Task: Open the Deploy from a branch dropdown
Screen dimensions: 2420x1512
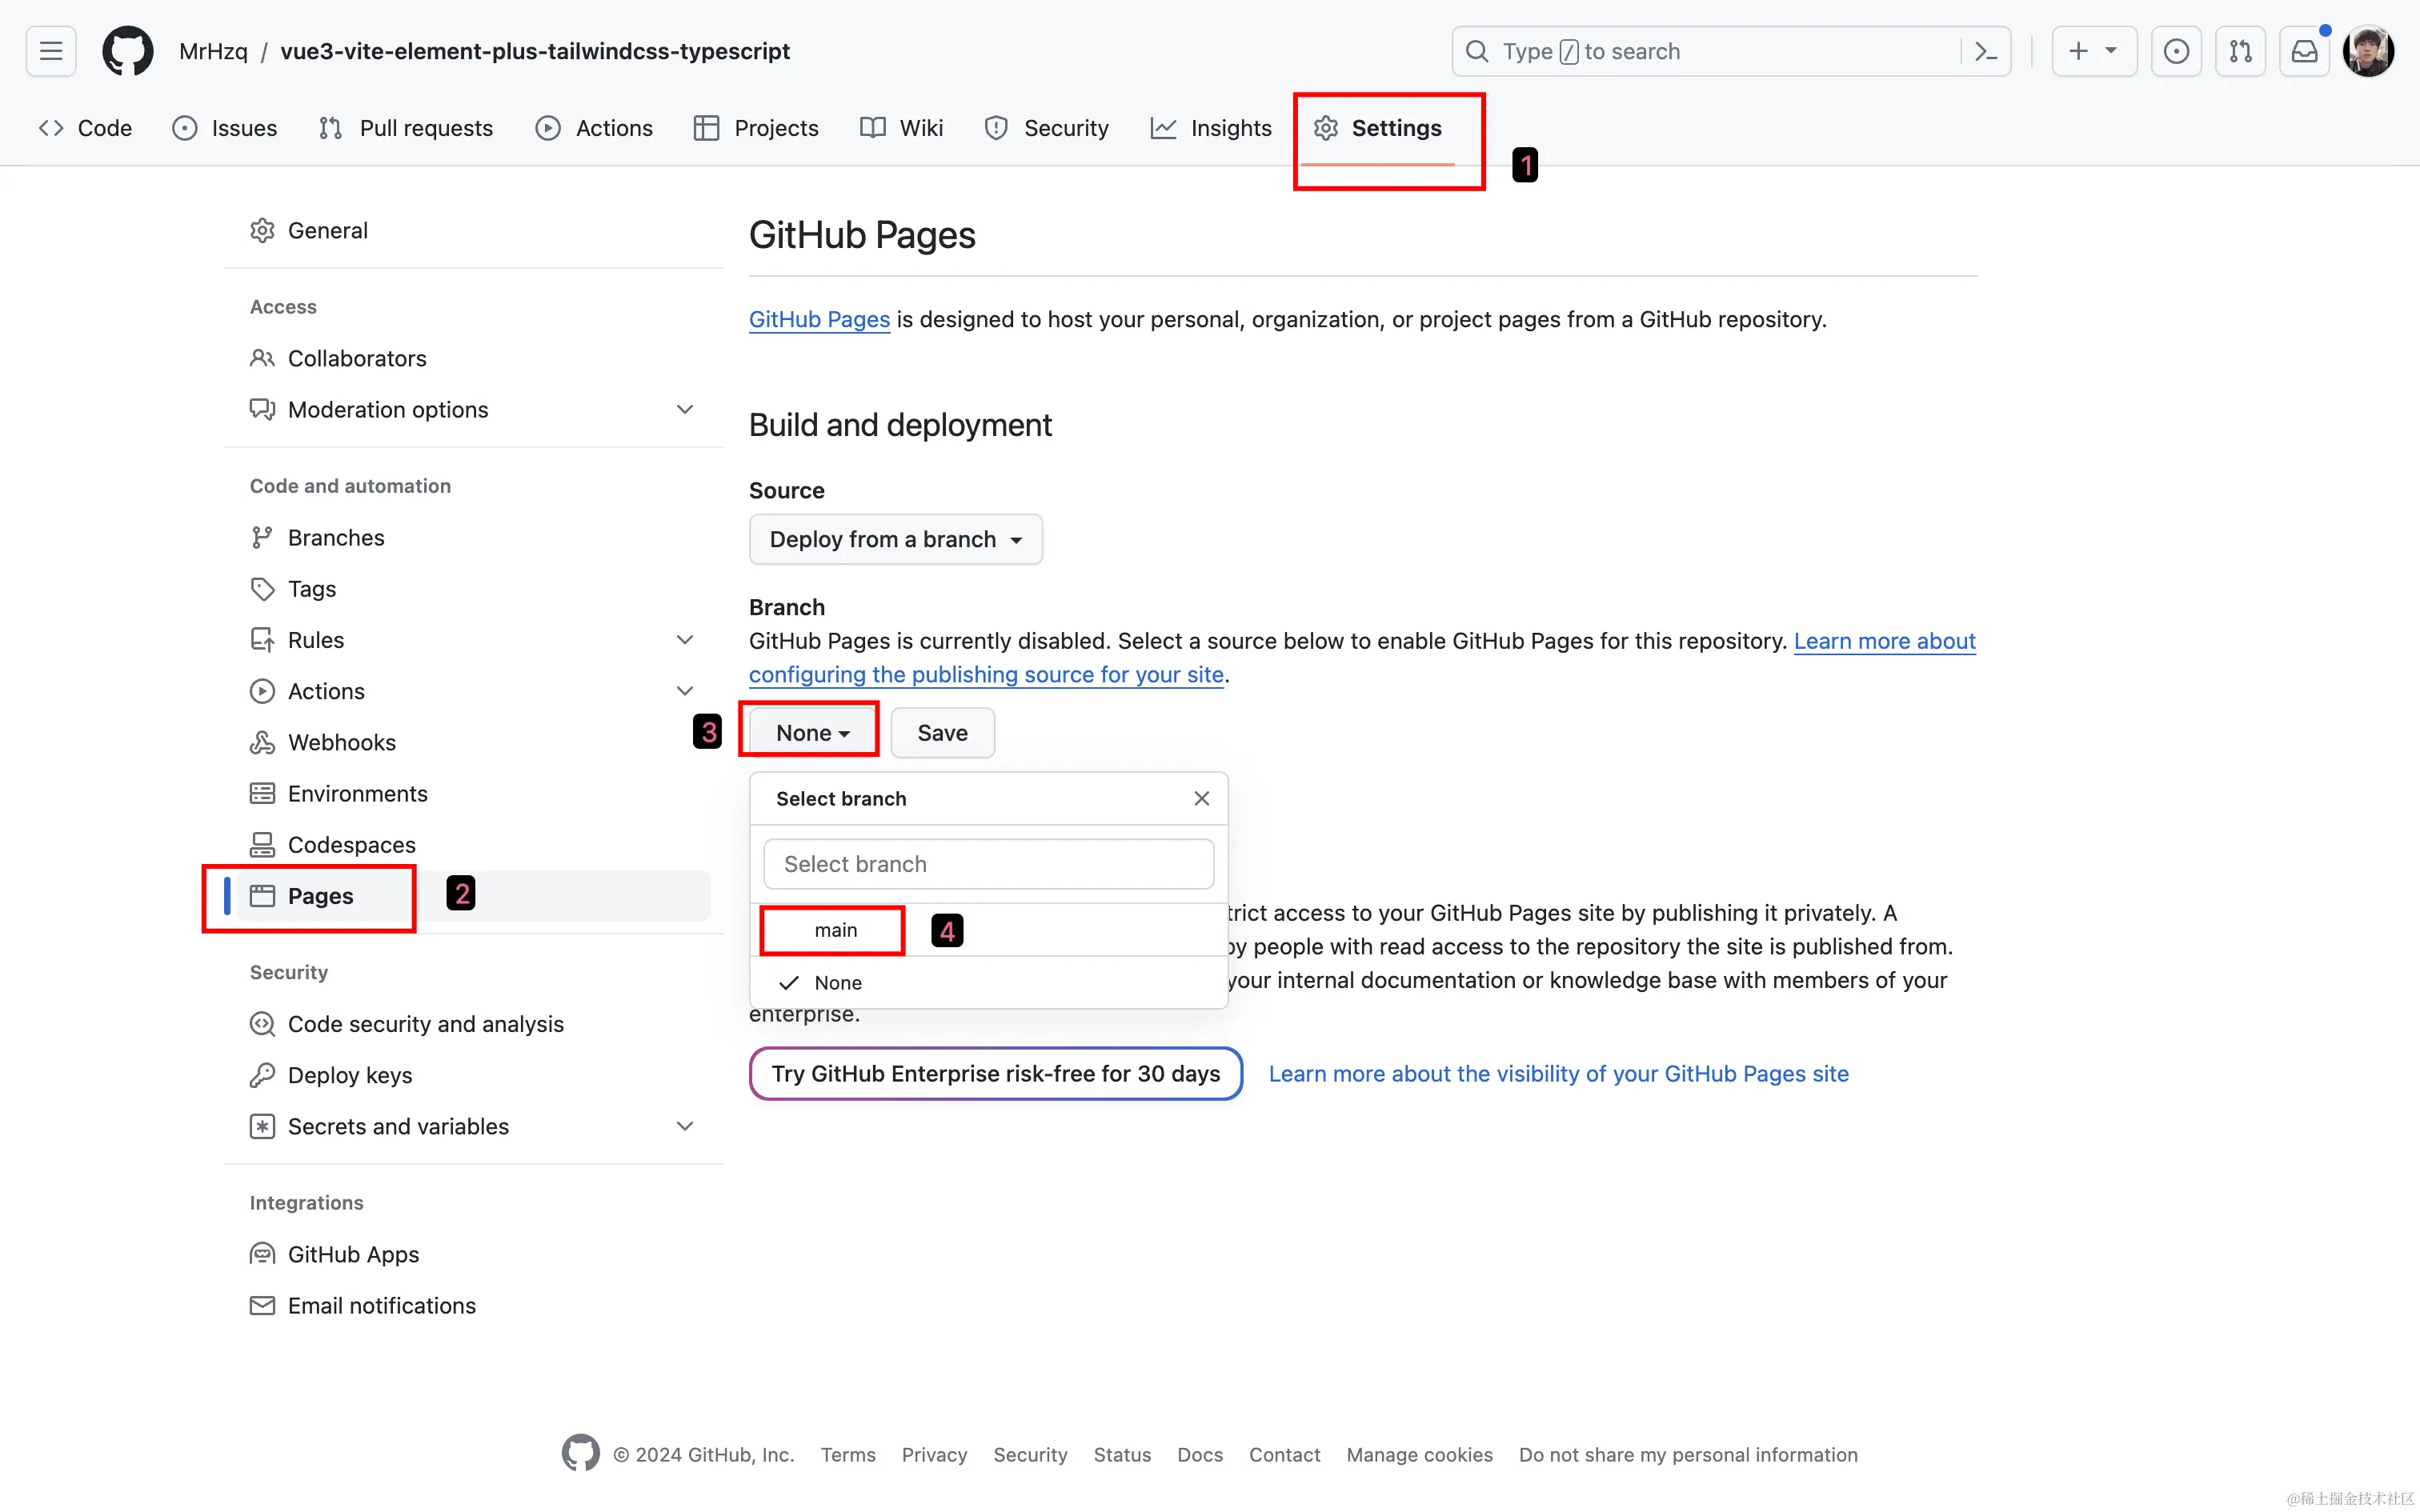Action: pyautogui.click(x=895, y=539)
